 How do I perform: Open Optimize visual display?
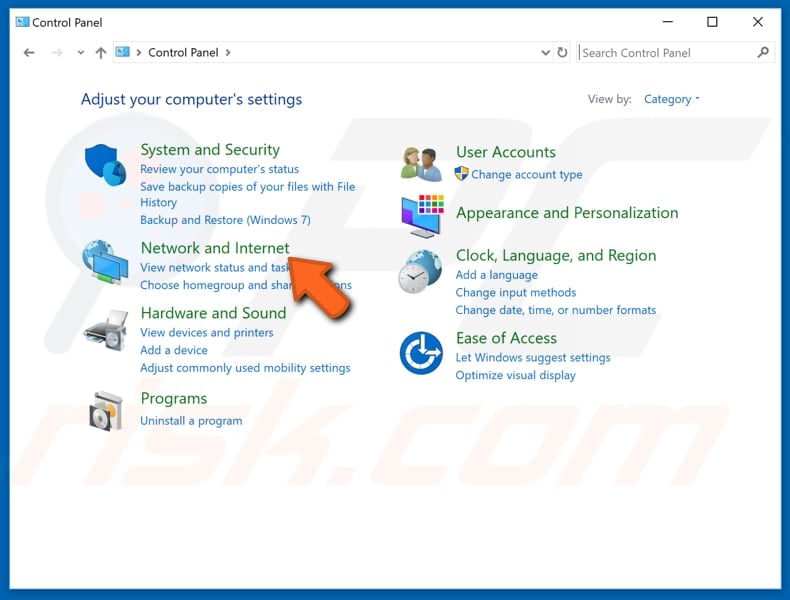click(515, 375)
